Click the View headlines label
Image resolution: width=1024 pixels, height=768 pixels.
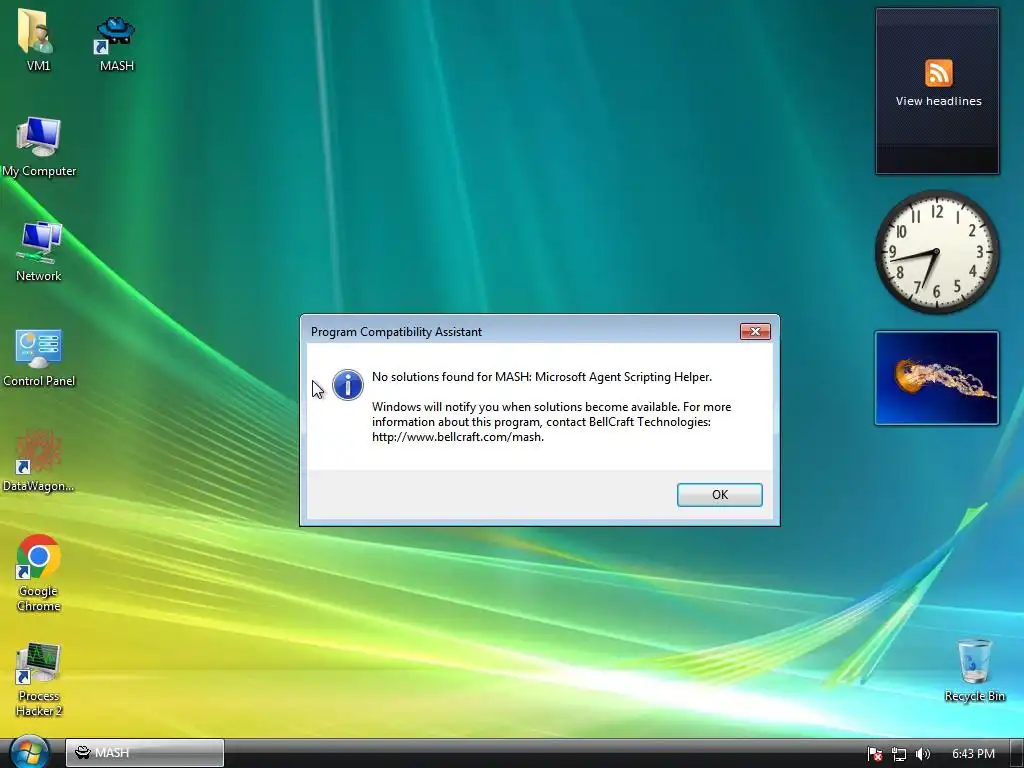938,101
